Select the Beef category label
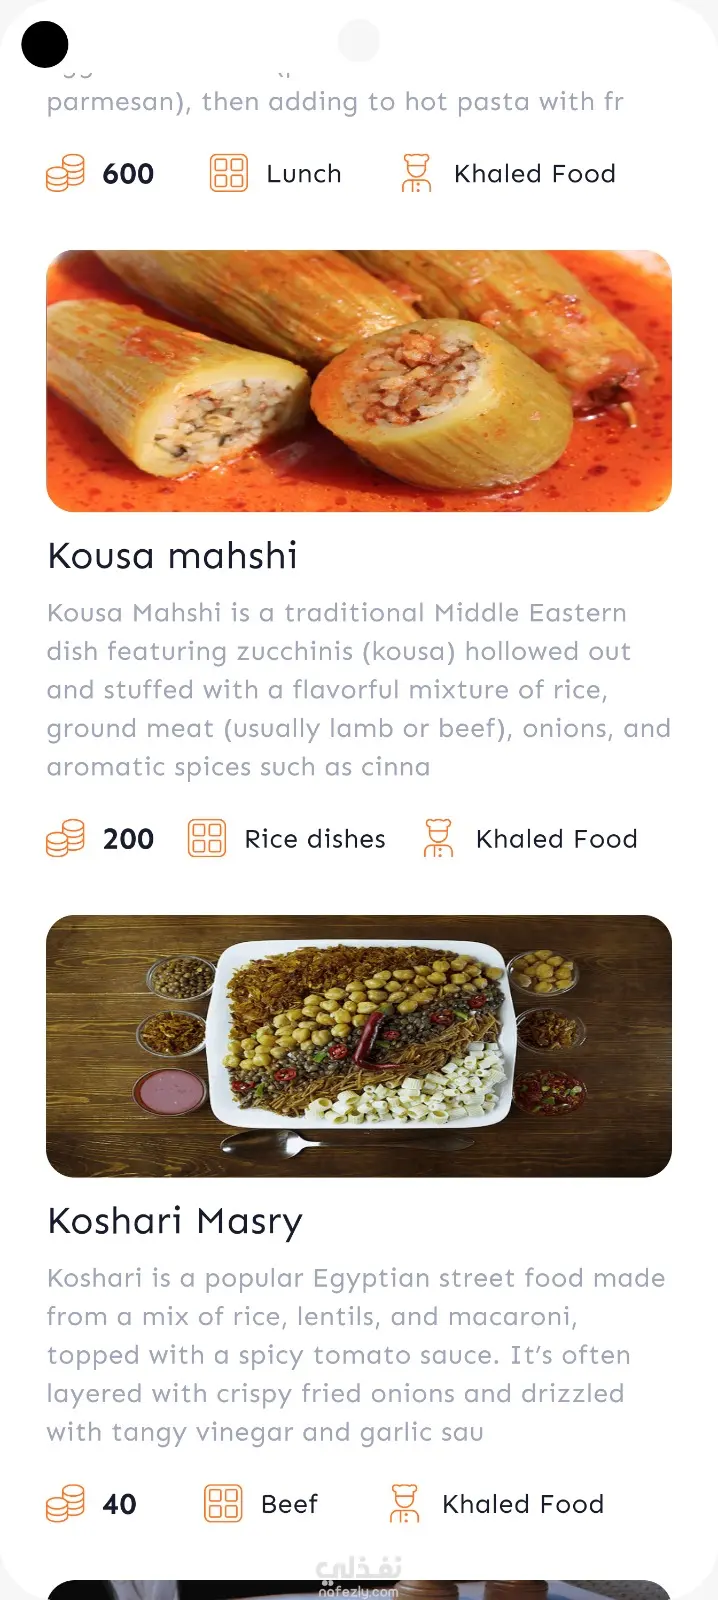Screen dimensions: 718x1600 pyautogui.click(x=289, y=1504)
